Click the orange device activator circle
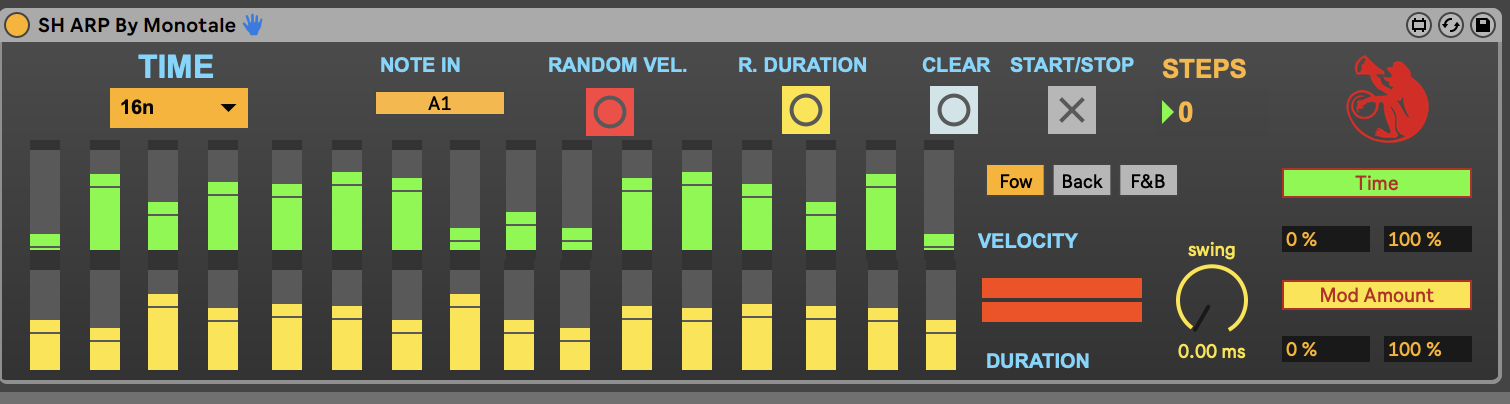The width and height of the screenshot is (1510, 404). tap(17, 25)
